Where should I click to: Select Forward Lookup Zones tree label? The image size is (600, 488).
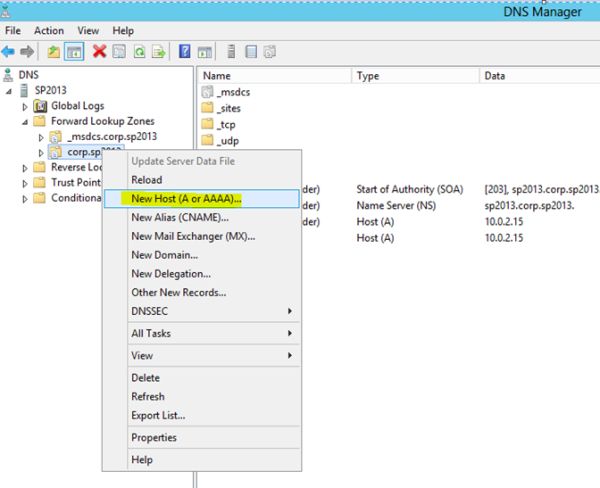pyautogui.click(x=103, y=121)
